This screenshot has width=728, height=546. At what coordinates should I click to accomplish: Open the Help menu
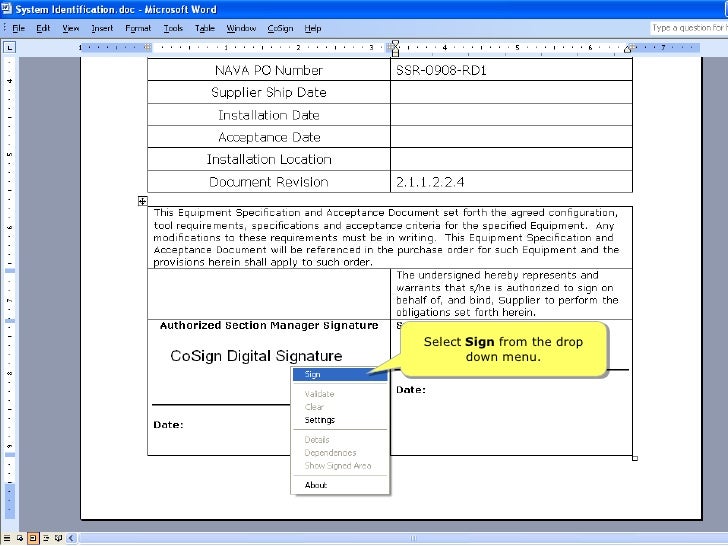pos(313,28)
